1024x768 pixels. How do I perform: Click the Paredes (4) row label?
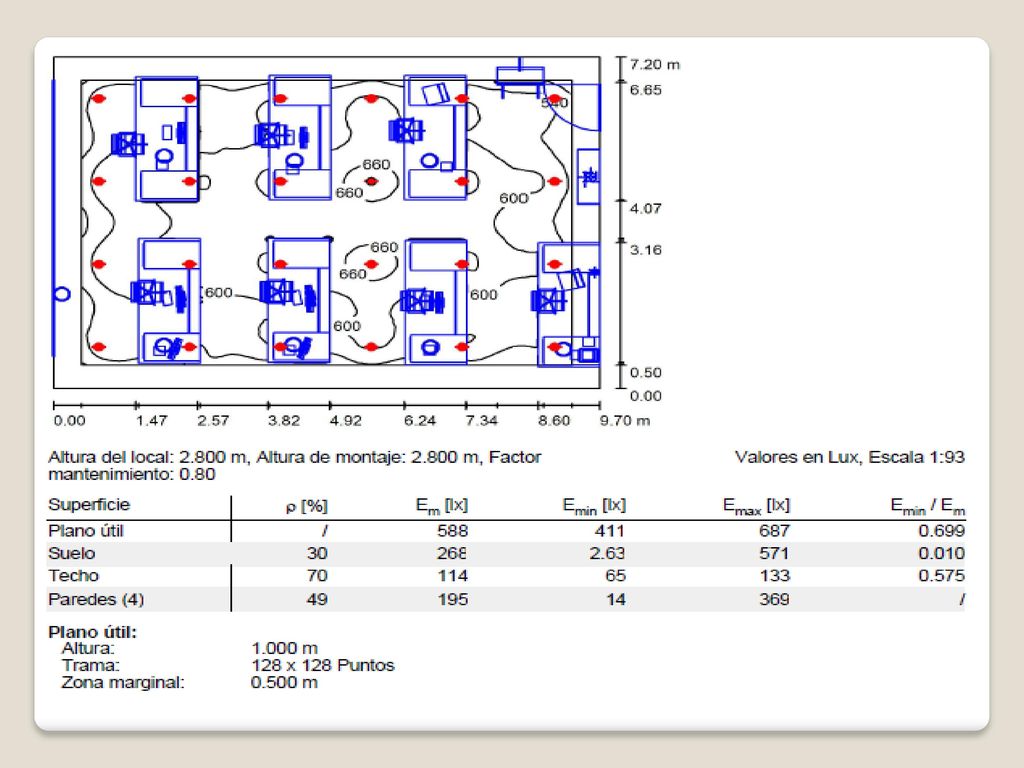tap(96, 600)
